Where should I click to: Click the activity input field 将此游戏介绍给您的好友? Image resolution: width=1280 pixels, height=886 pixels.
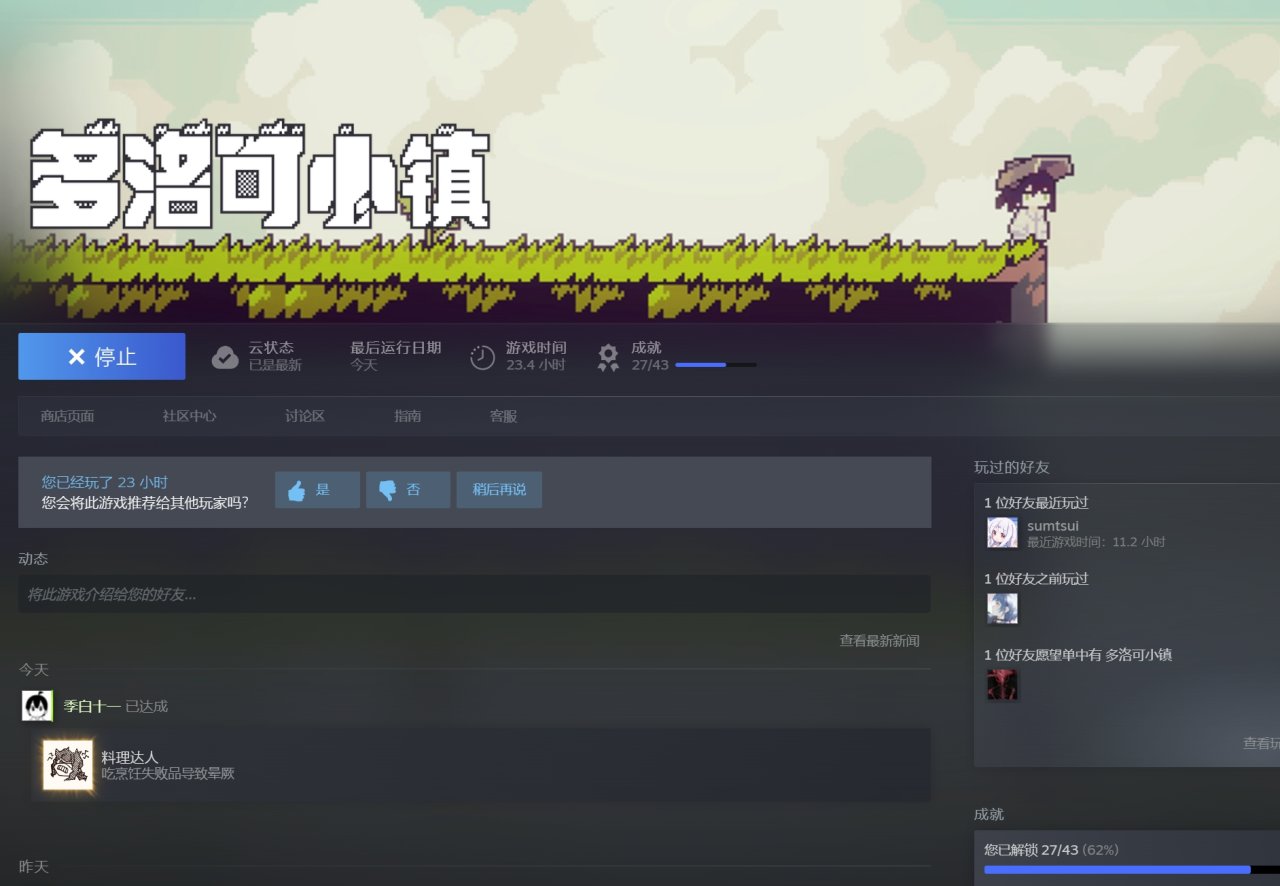[x=474, y=594]
